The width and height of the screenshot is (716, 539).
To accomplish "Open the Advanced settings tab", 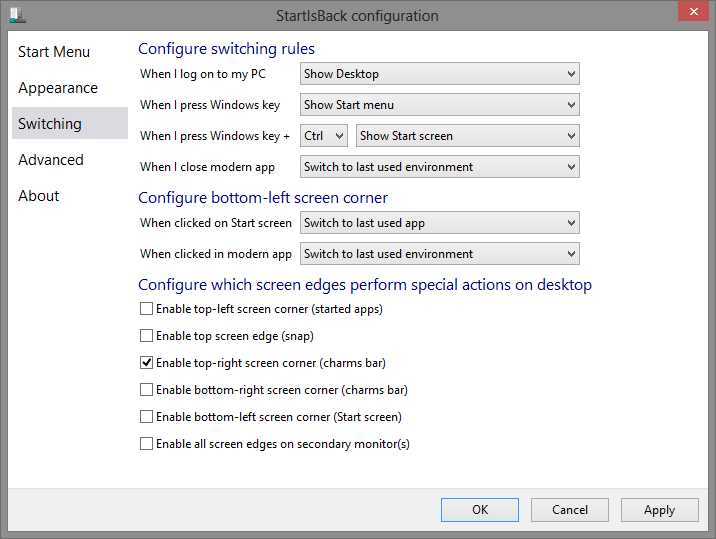I will 51,160.
